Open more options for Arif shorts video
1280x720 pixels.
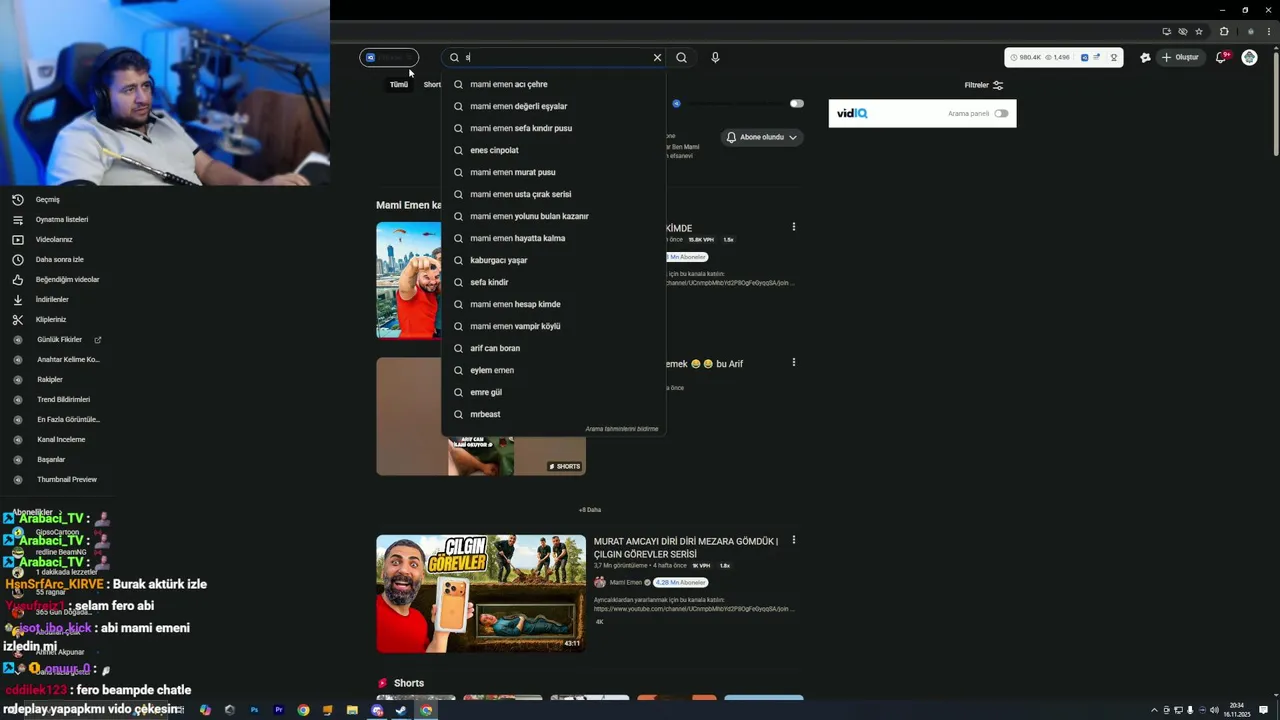coord(794,362)
